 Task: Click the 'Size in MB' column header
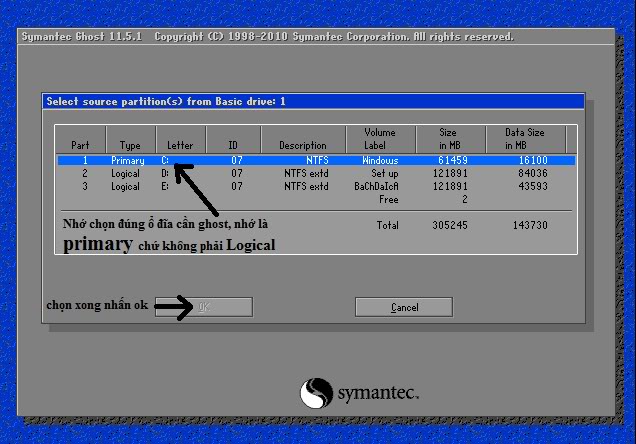click(449, 139)
